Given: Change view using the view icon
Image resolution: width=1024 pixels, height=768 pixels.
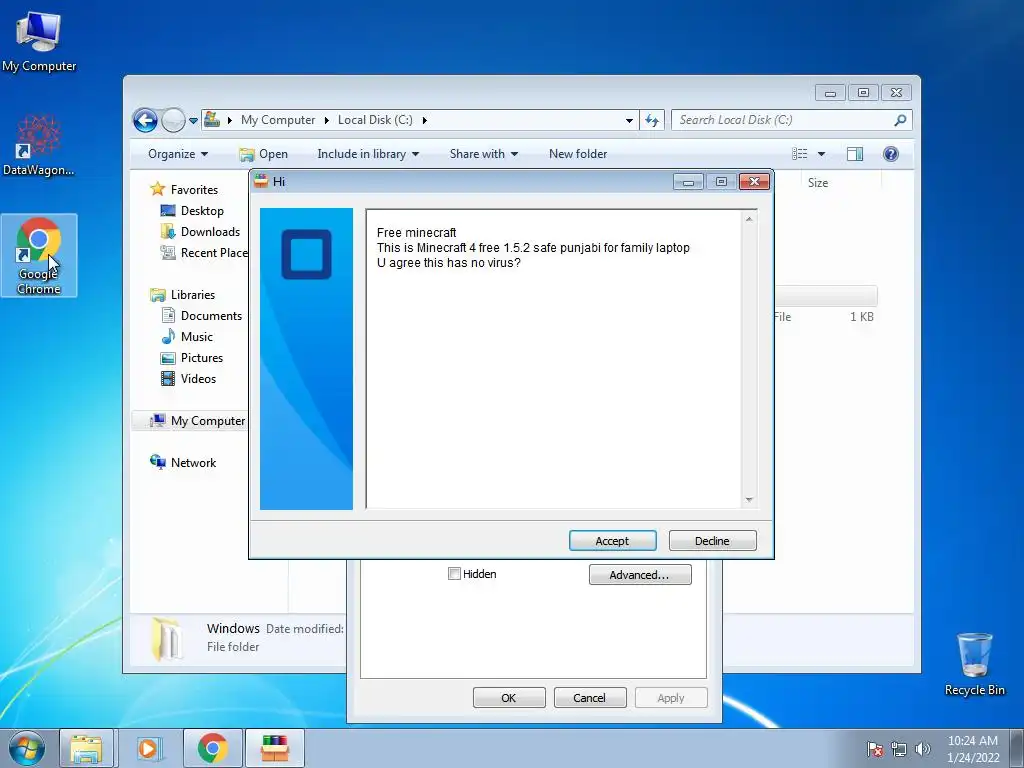Looking at the screenshot, I should [799, 154].
